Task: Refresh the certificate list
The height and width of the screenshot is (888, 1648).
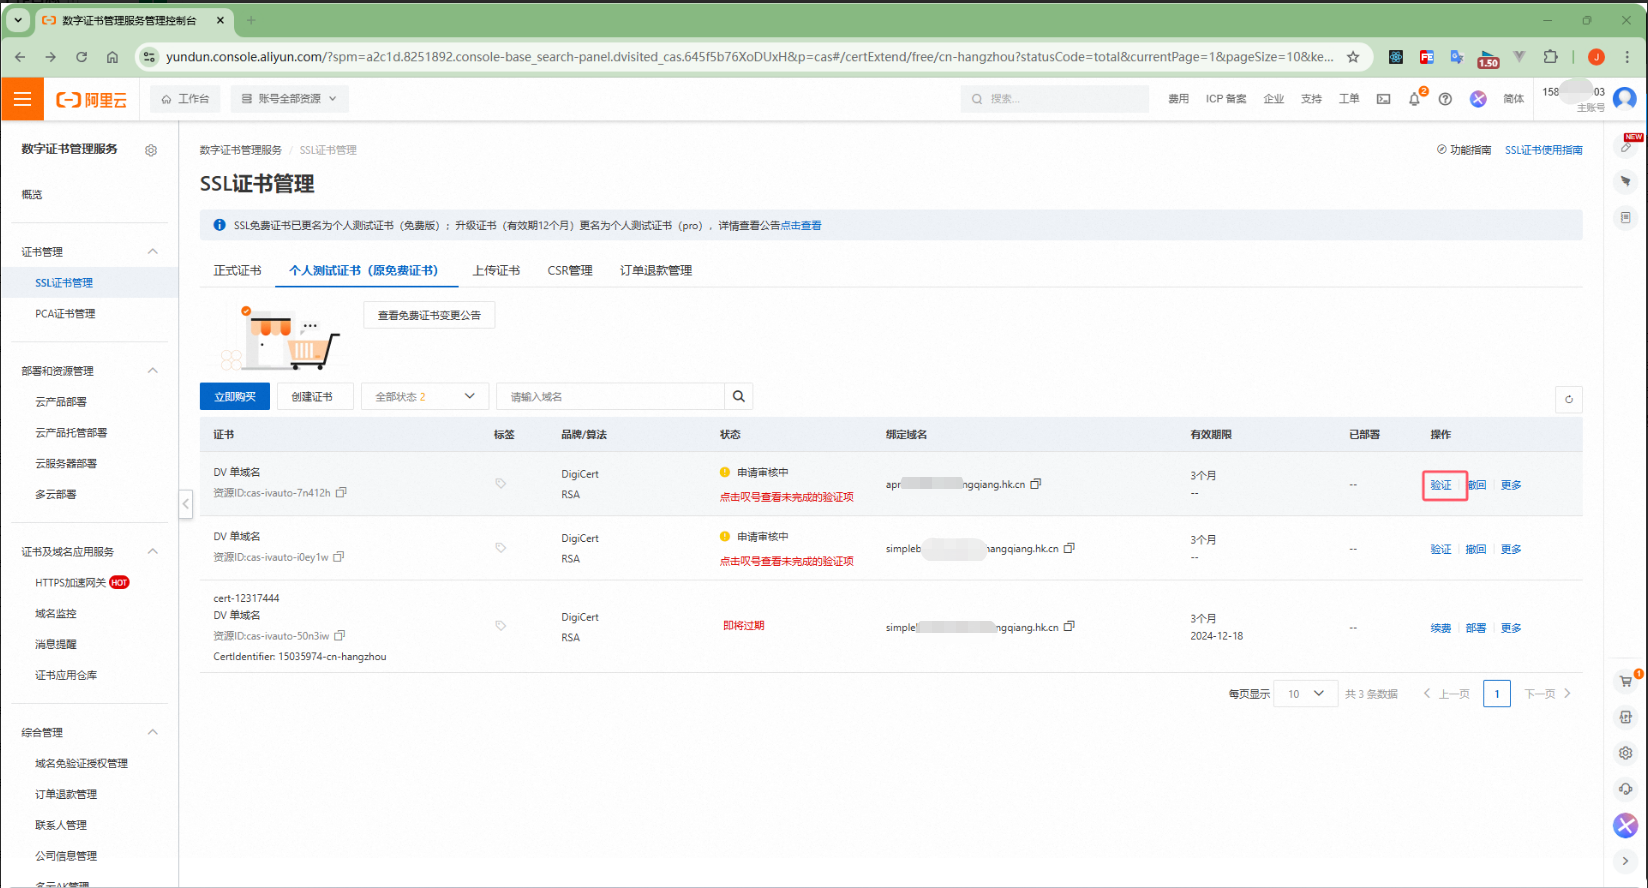Action: tap(1568, 399)
